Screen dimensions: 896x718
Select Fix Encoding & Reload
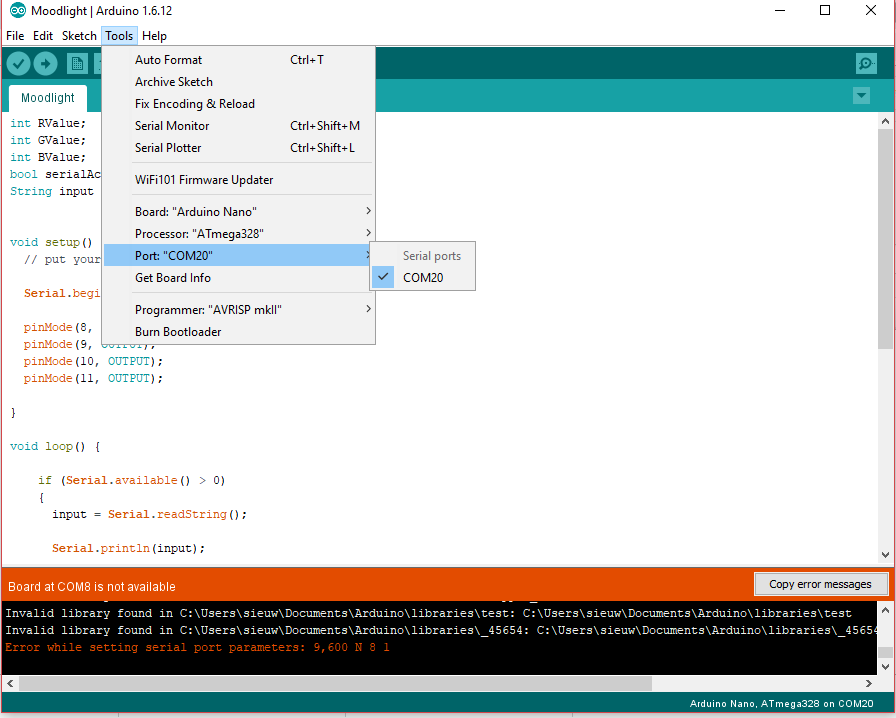[239, 104]
